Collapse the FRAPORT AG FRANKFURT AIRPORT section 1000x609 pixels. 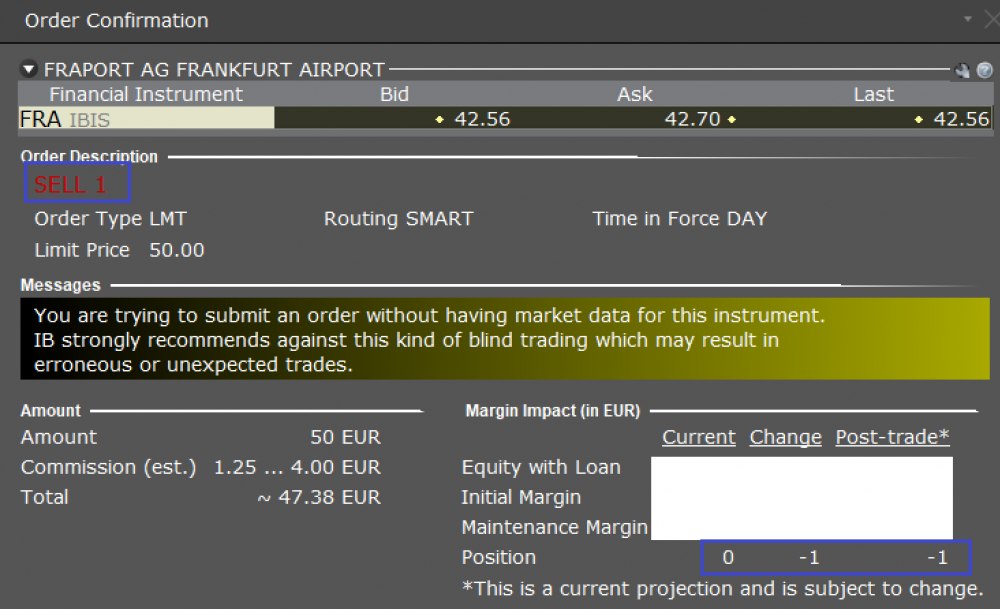pos(29,68)
